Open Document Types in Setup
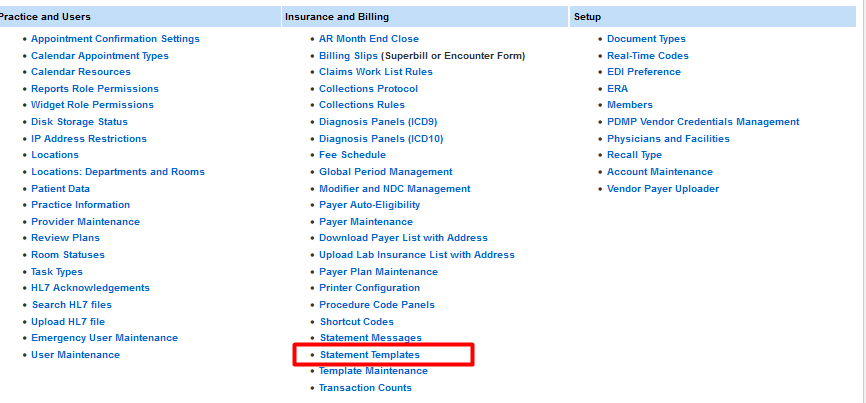The width and height of the screenshot is (866, 403). [646, 39]
